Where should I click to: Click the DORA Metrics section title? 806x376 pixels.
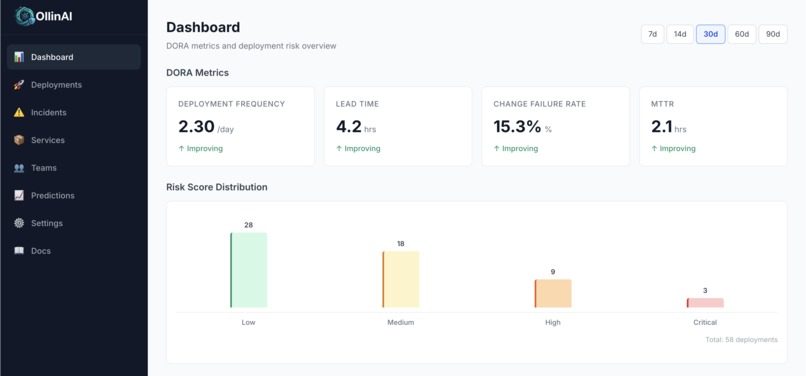point(198,73)
